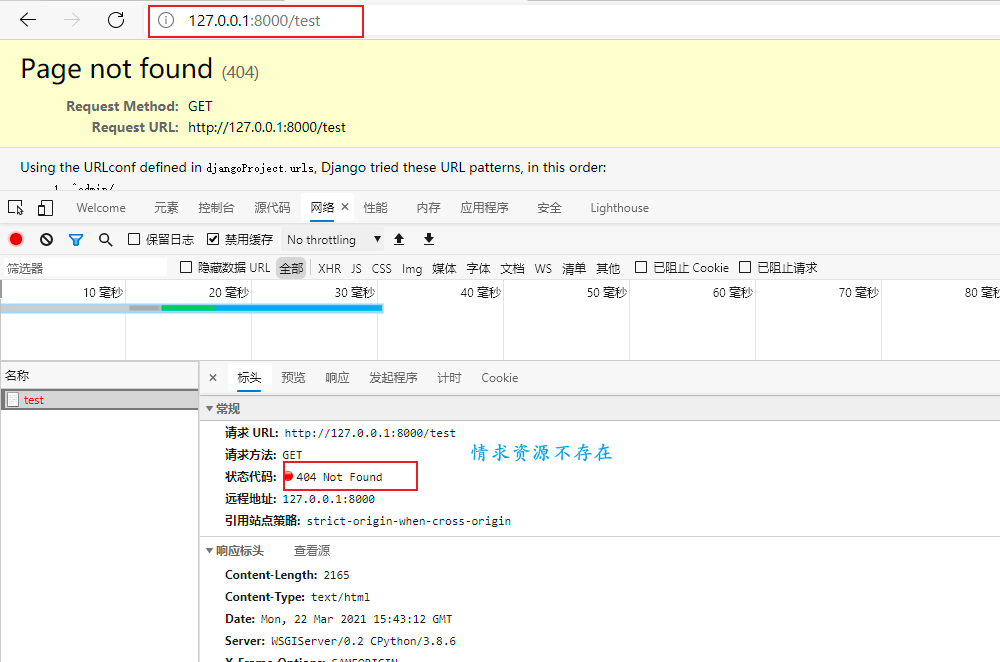Select the 网络 tab
This screenshot has height=662, width=1000.
(322, 207)
